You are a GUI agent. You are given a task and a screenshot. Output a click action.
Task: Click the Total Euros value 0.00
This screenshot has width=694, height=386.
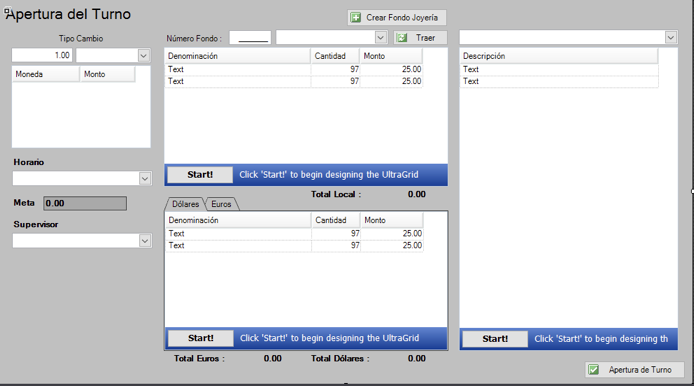point(273,359)
